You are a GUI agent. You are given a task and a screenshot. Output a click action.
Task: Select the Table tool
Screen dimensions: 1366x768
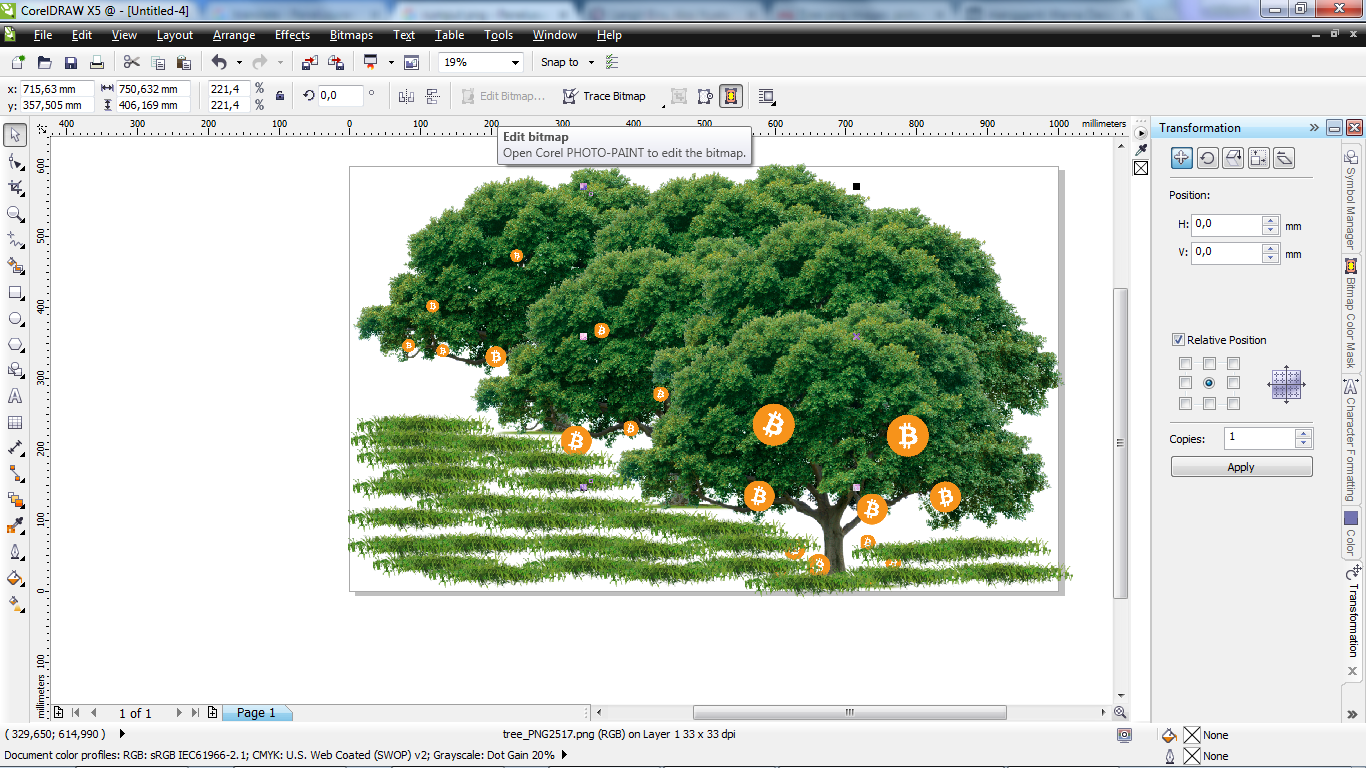[x=15, y=423]
